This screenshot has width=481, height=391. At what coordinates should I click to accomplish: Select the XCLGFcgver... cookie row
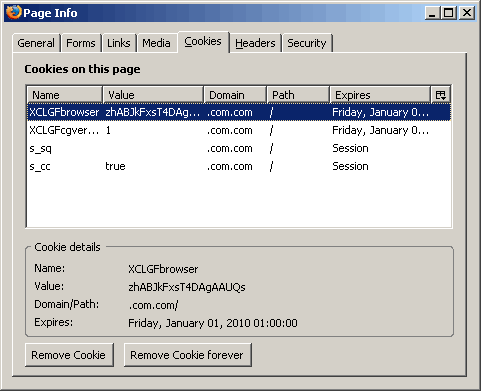tap(239, 130)
